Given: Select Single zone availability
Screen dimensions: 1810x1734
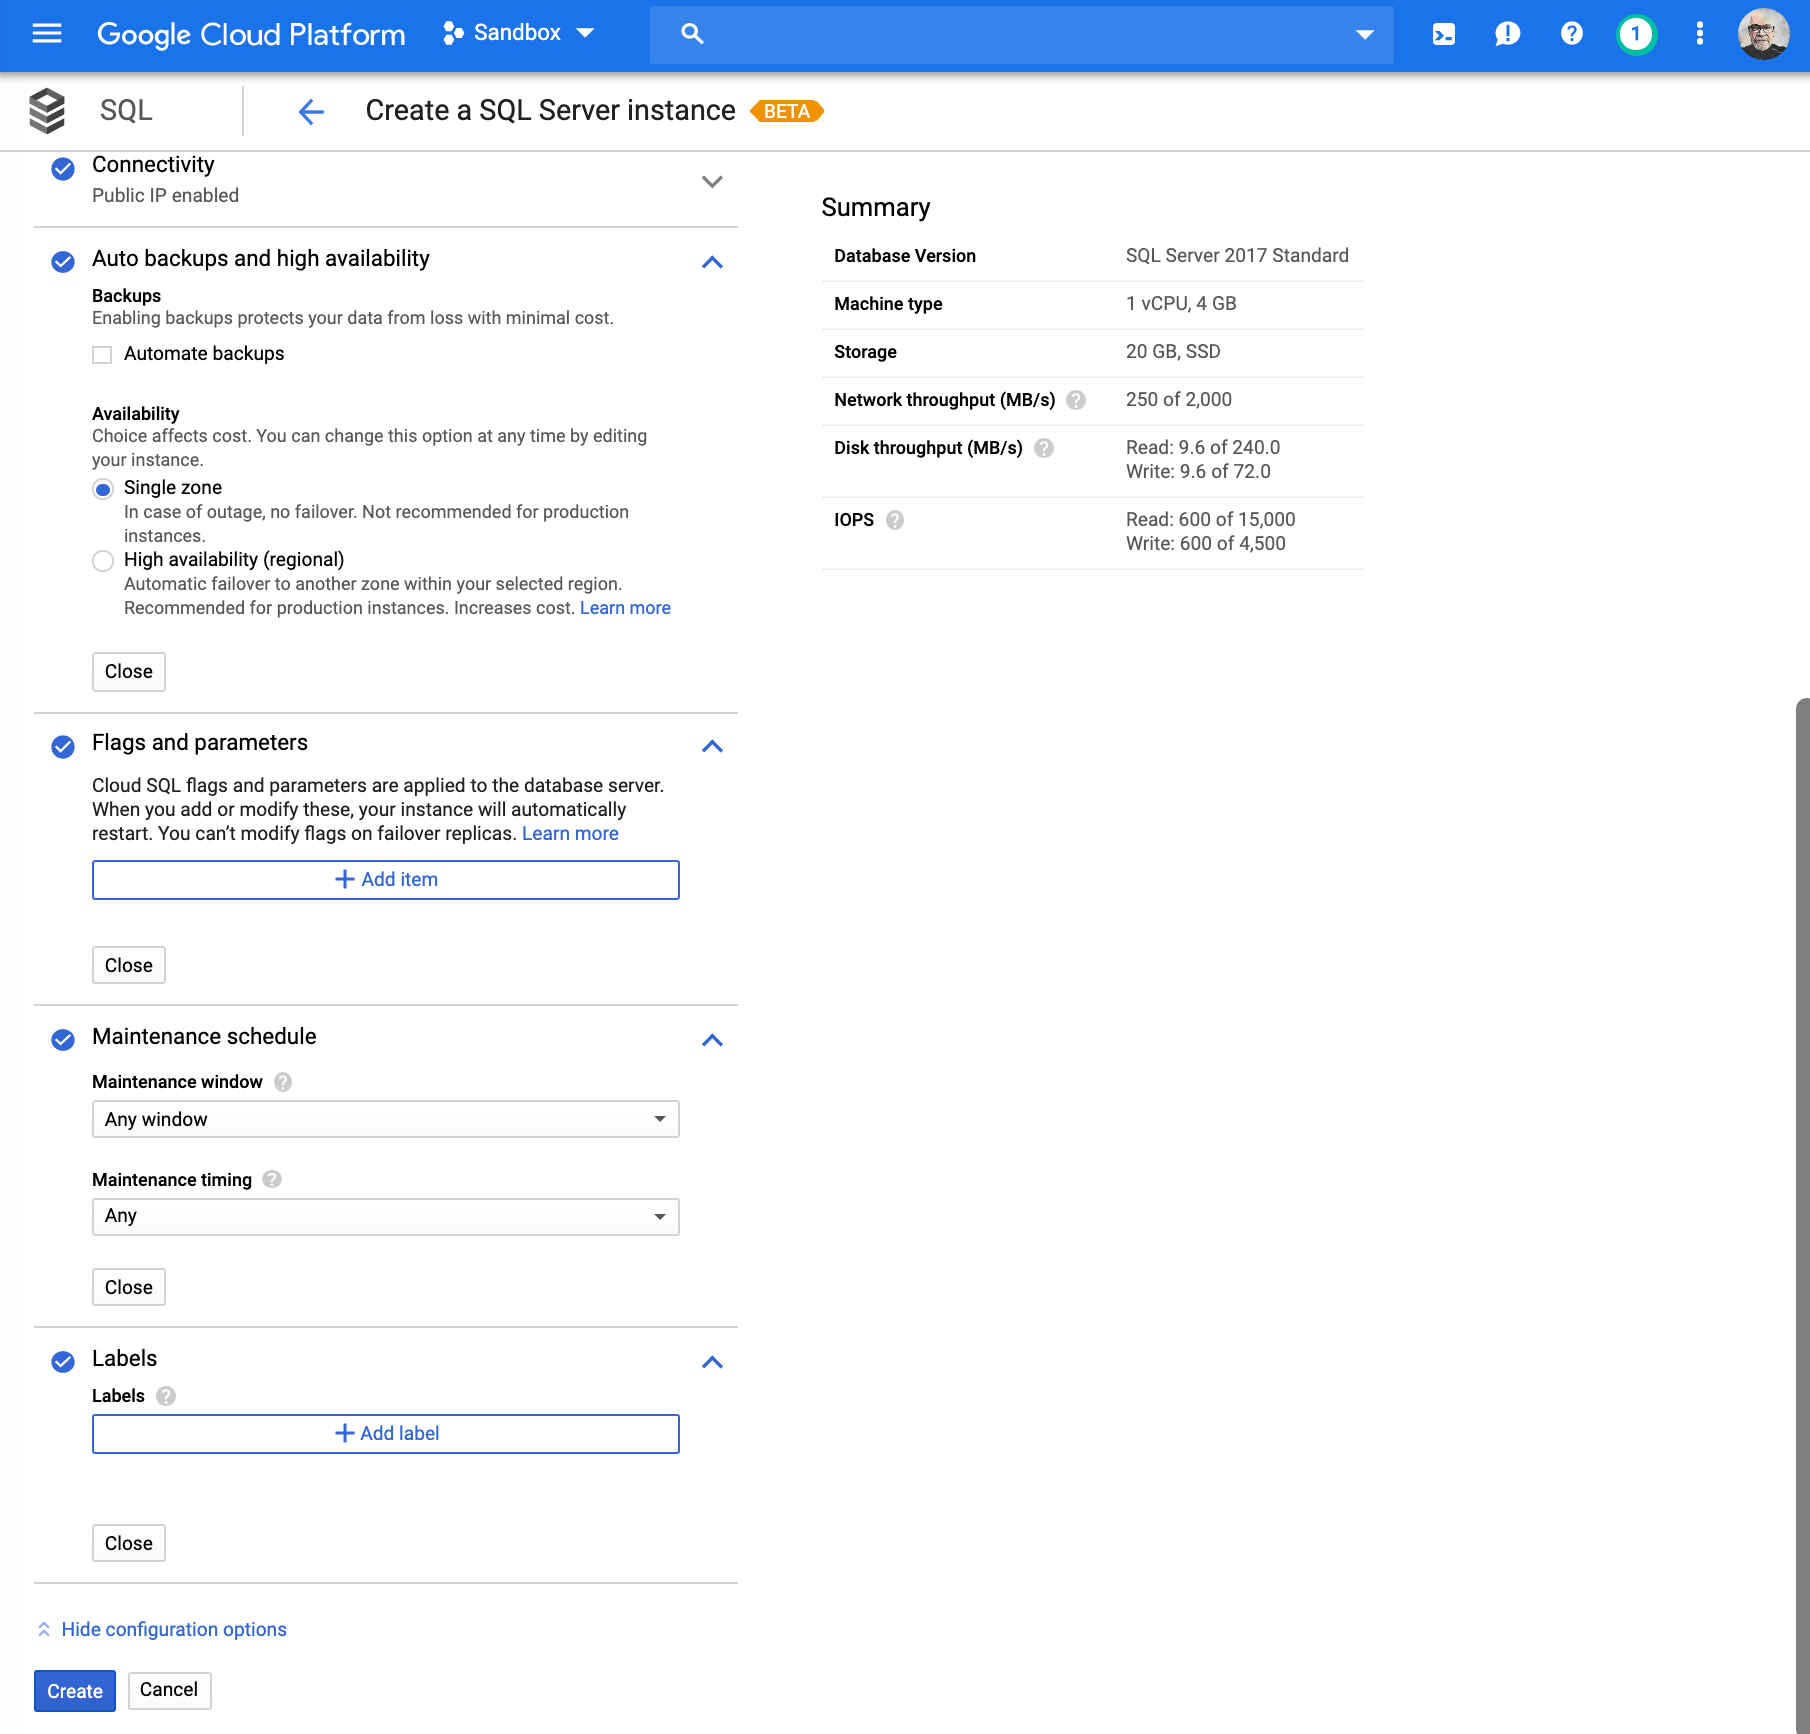Looking at the screenshot, I should tap(103, 489).
